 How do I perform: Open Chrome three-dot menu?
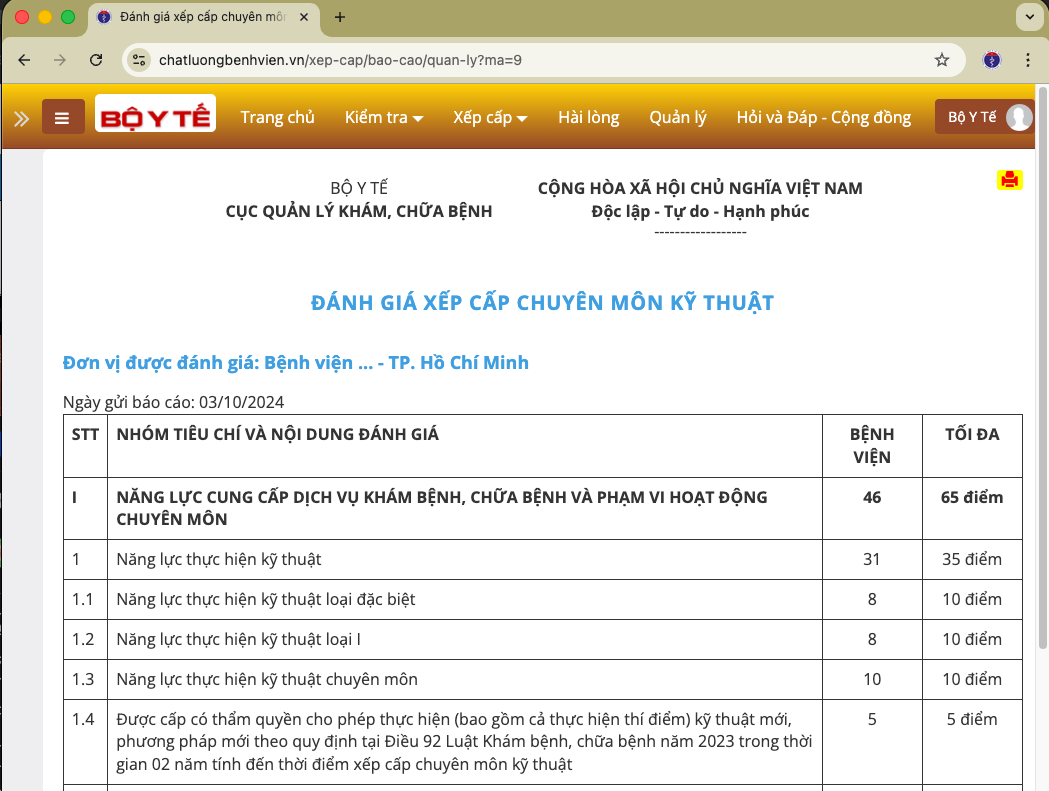point(1028,60)
